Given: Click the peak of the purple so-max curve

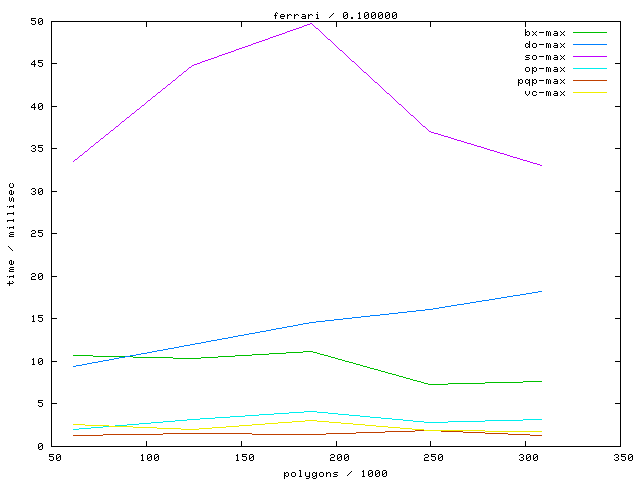Looking at the screenshot, I should tap(312, 23).
